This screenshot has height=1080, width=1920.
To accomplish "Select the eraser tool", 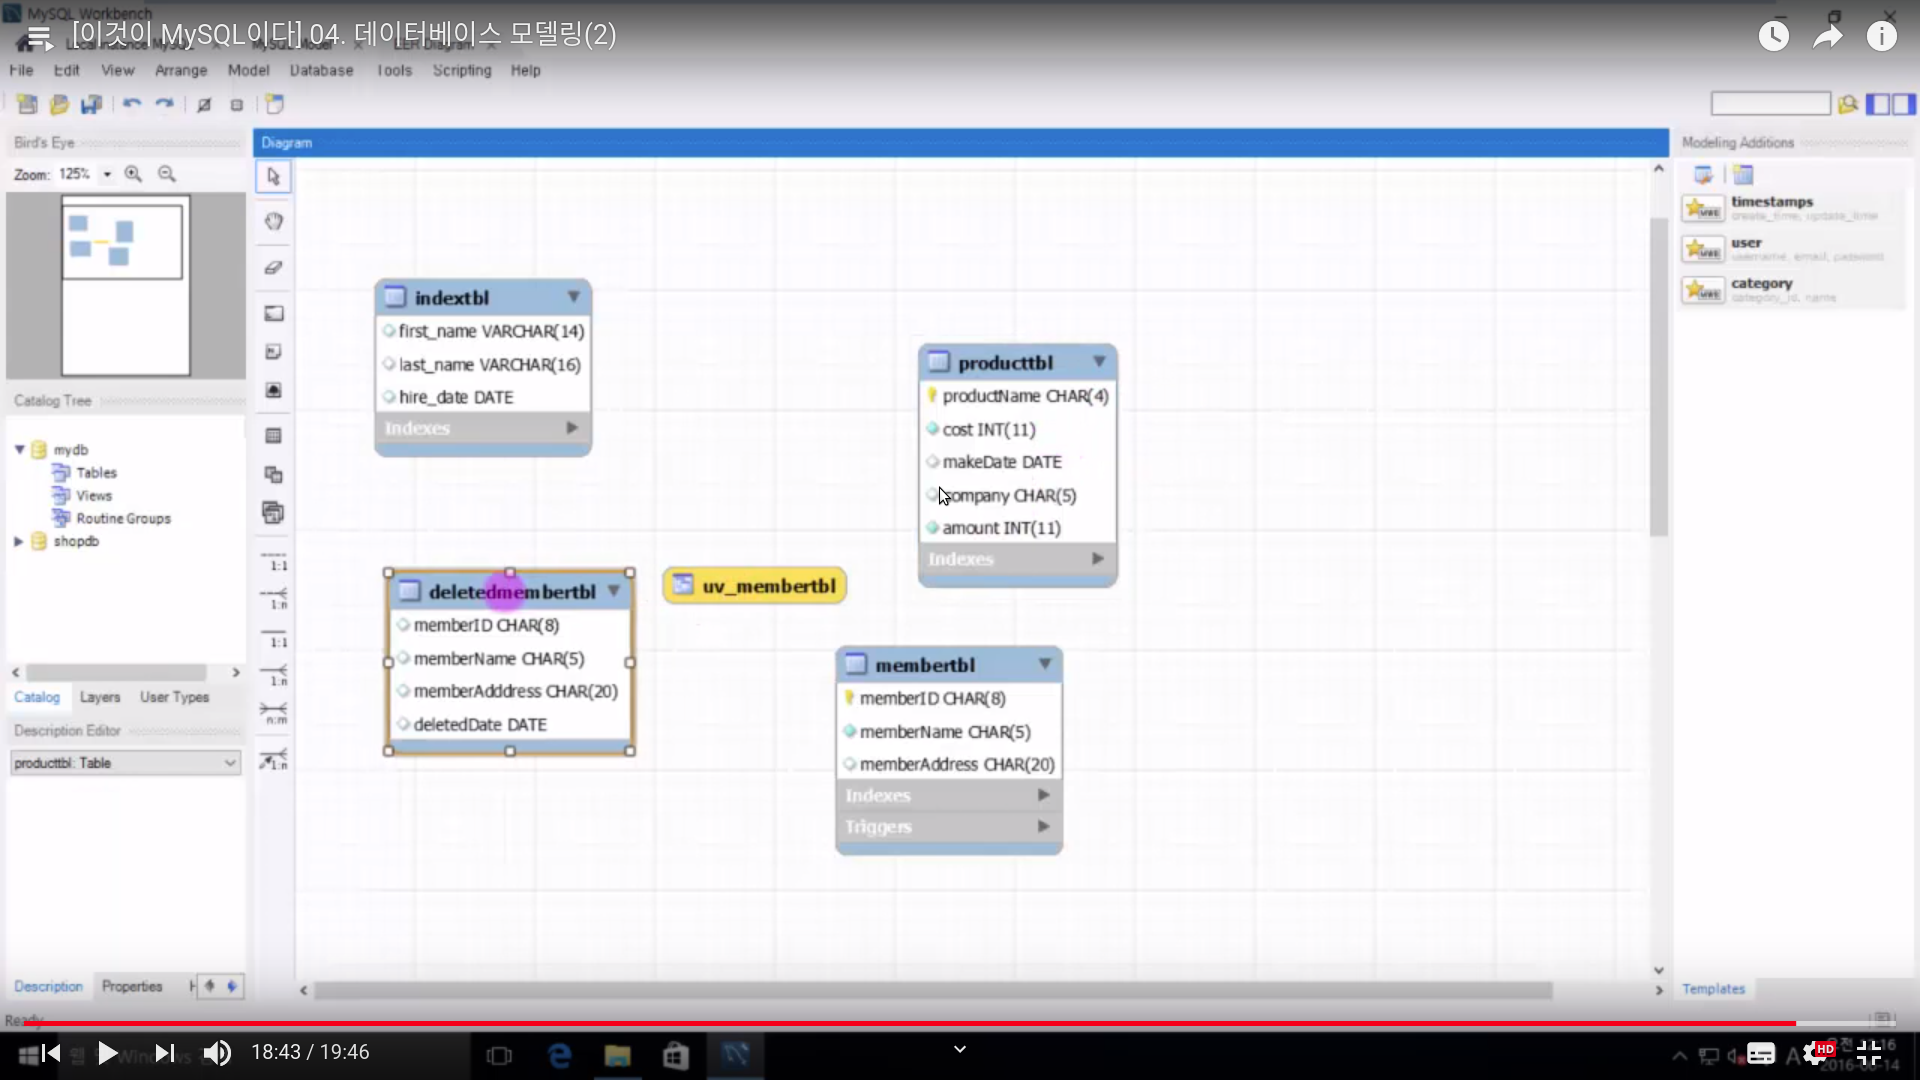I will click(x=273, y=267).
